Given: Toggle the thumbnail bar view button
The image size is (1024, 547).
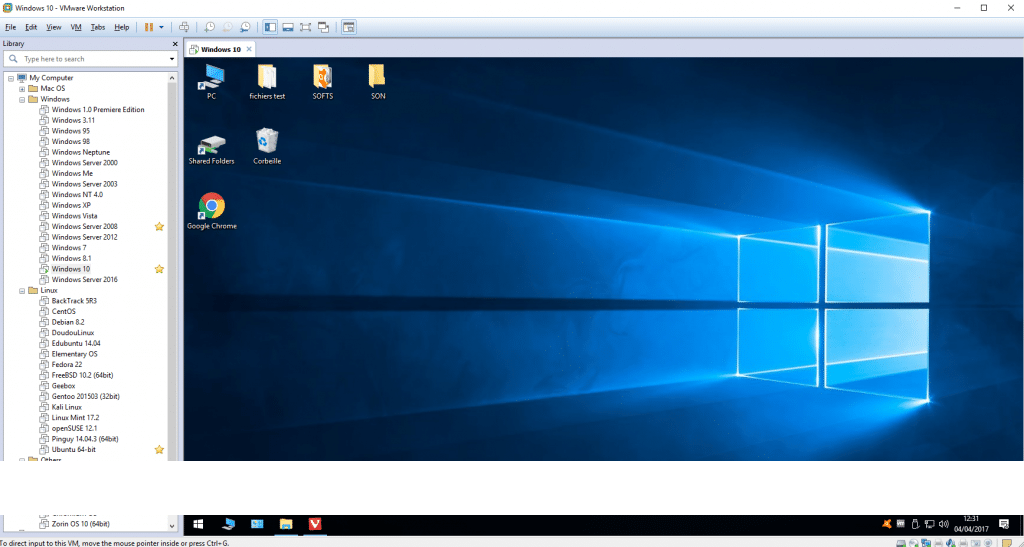Looking at the screenshot, I should pos(288,27).
